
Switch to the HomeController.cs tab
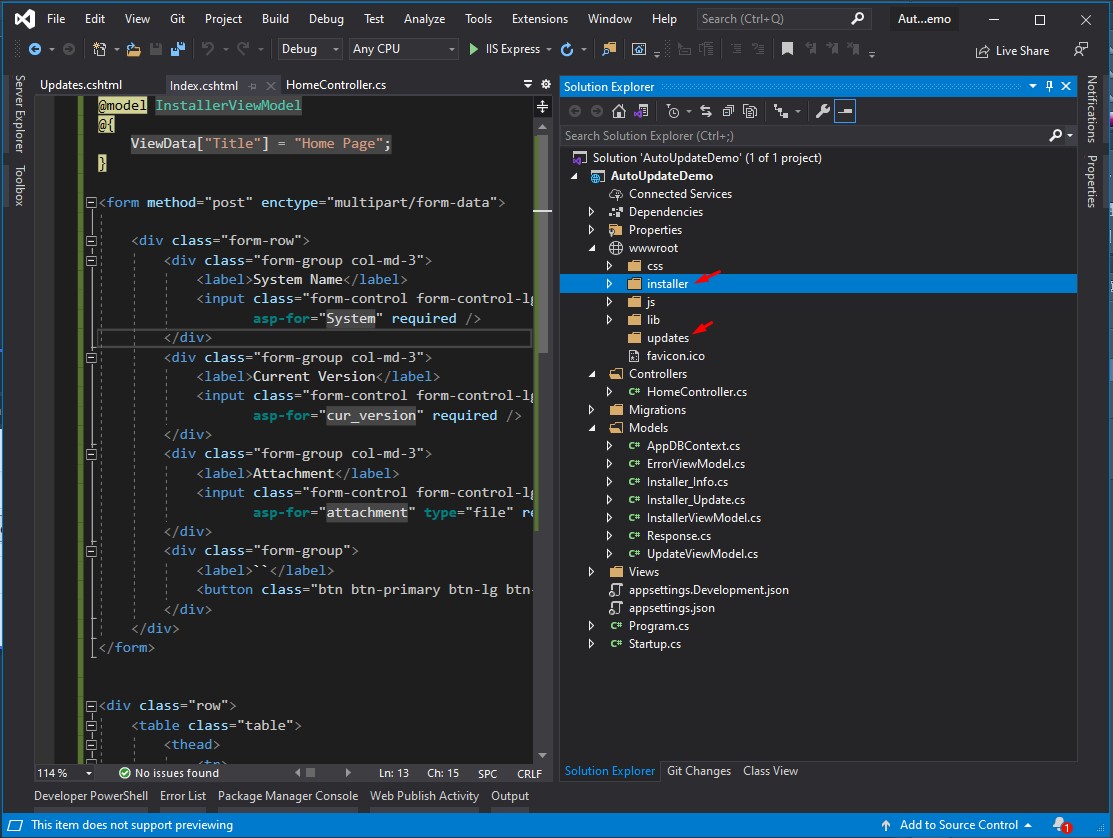335,85
